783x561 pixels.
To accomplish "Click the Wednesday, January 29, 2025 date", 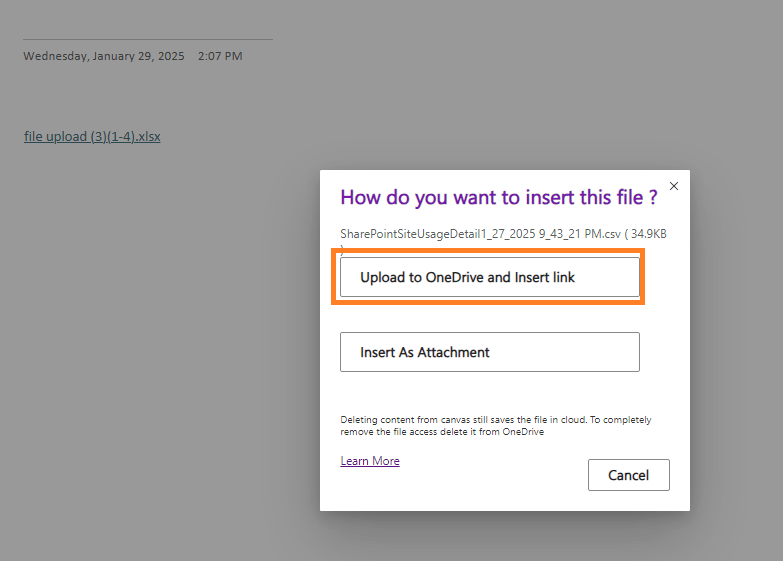I will (104, 56).
